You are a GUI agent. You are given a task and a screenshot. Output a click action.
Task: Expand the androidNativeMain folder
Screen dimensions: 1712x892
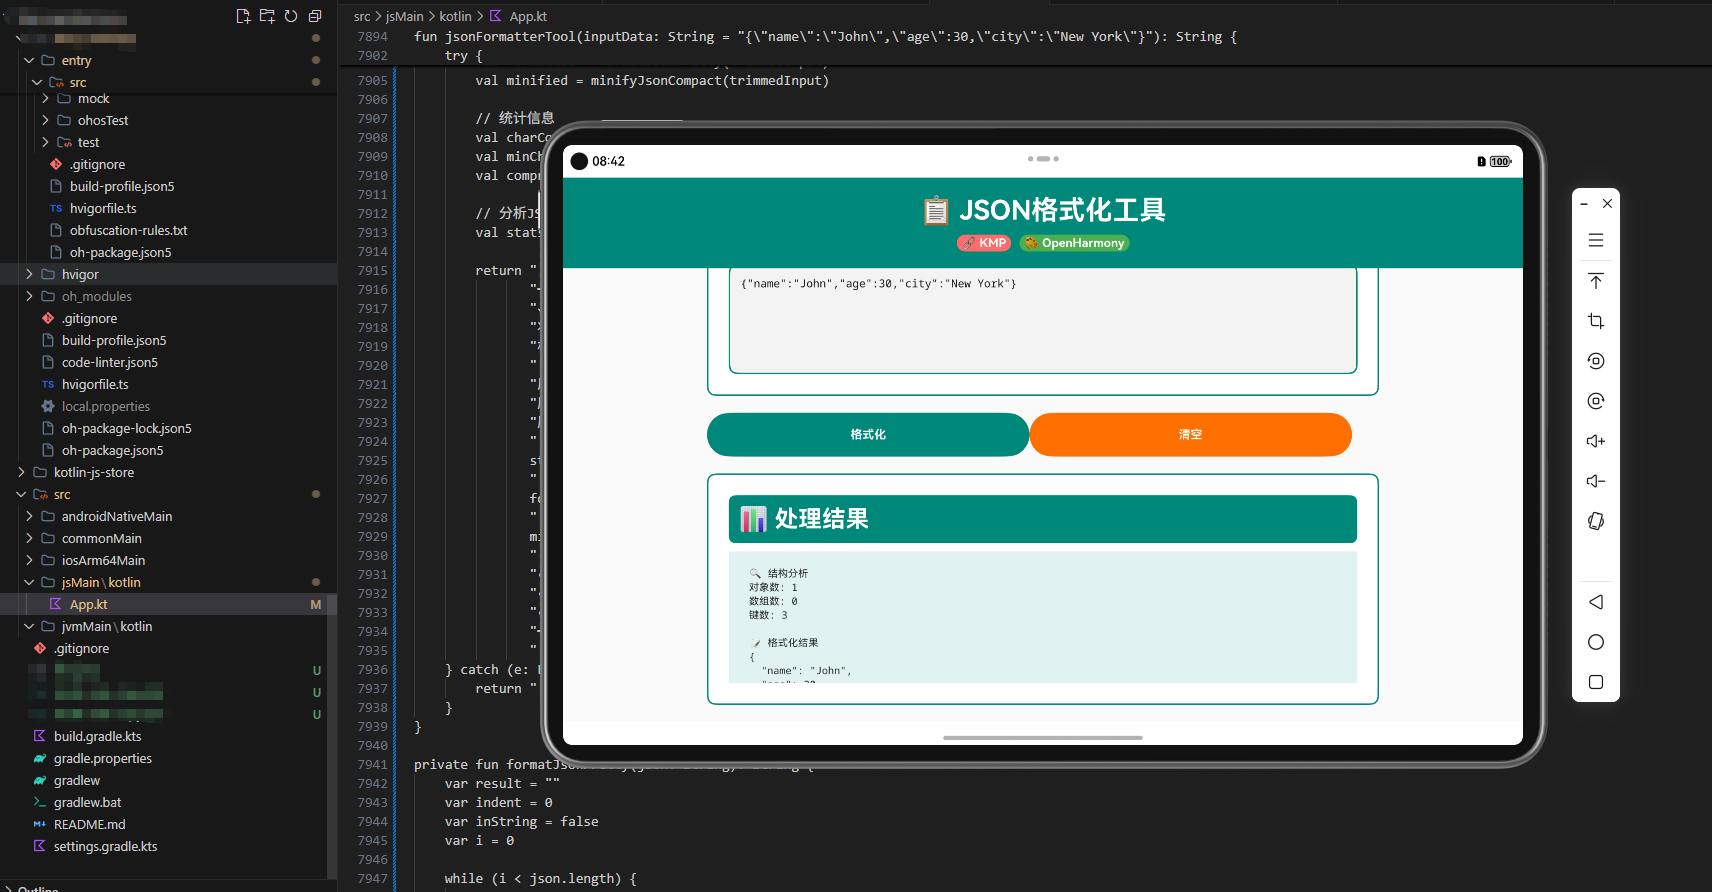click(x=29, y=516)
